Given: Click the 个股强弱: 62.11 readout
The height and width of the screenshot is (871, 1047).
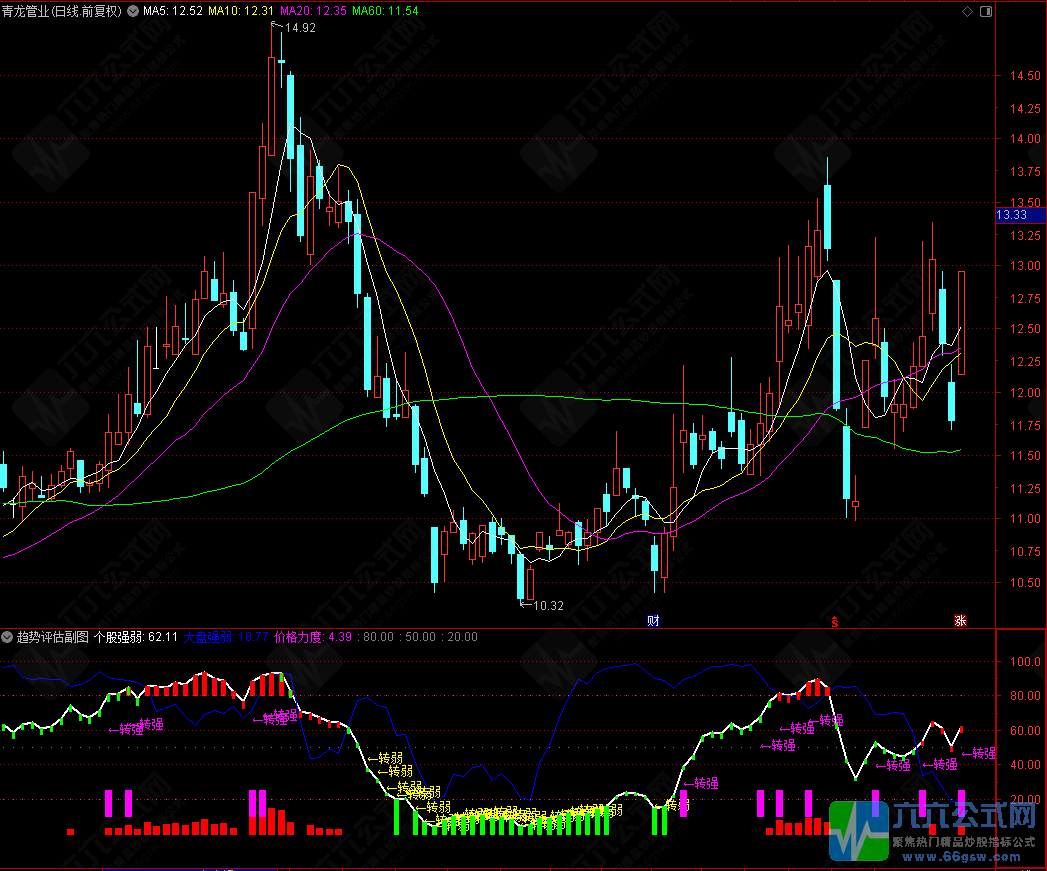Looking at the screenshot, I should (136, 637).
